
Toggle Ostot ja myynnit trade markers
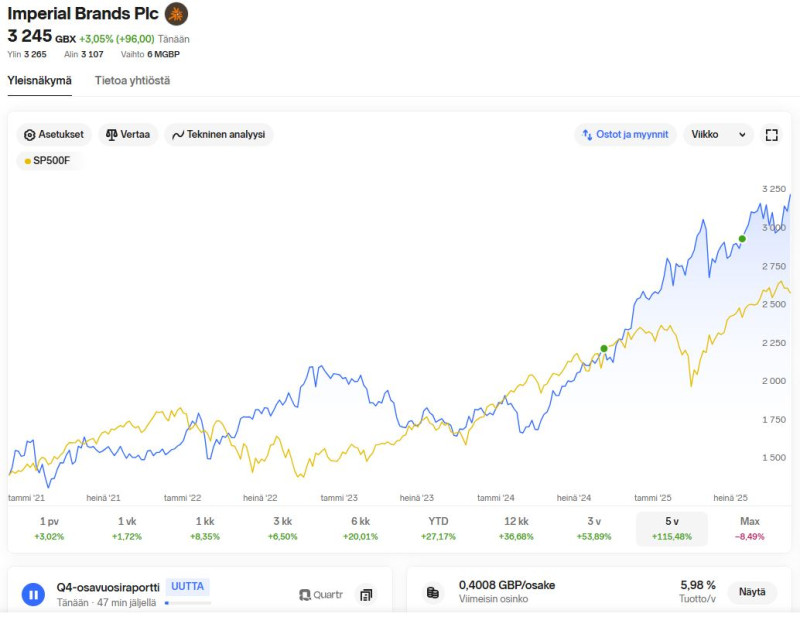point(625,135)
